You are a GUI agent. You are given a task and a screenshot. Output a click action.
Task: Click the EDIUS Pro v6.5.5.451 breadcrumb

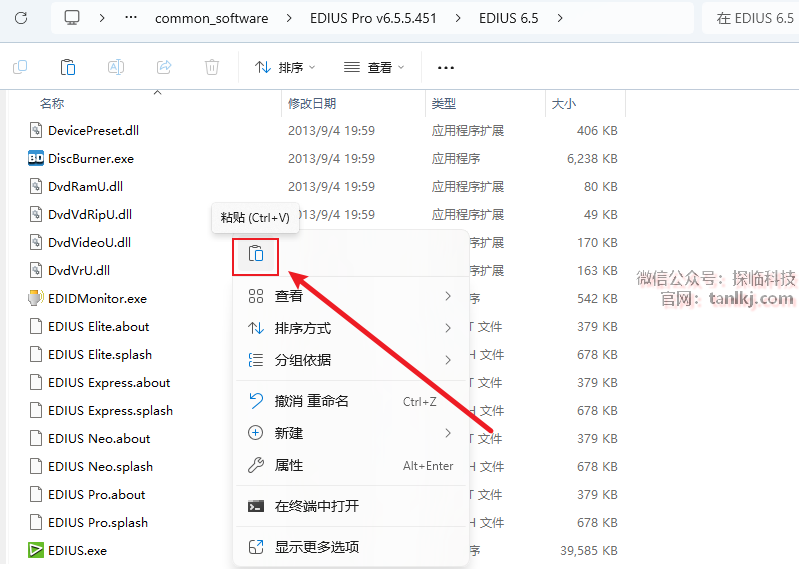[373, 18]
